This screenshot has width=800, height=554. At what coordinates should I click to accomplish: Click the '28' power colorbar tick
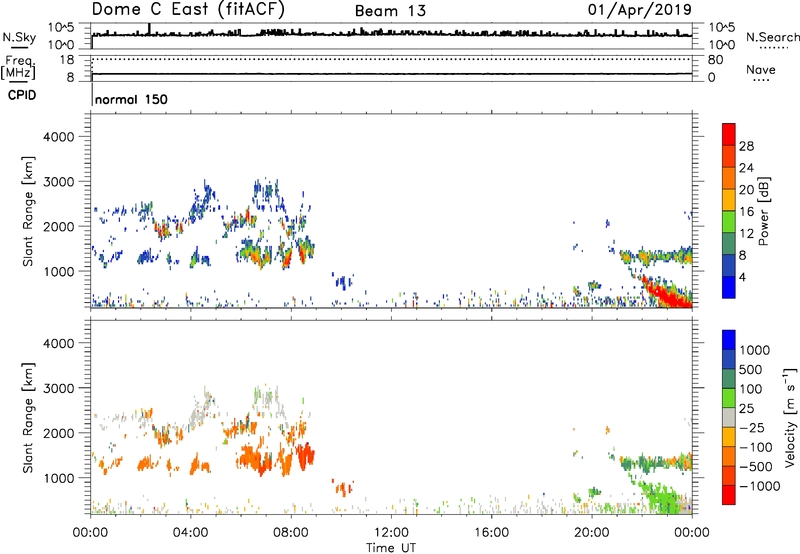click(x=746, y=146)
